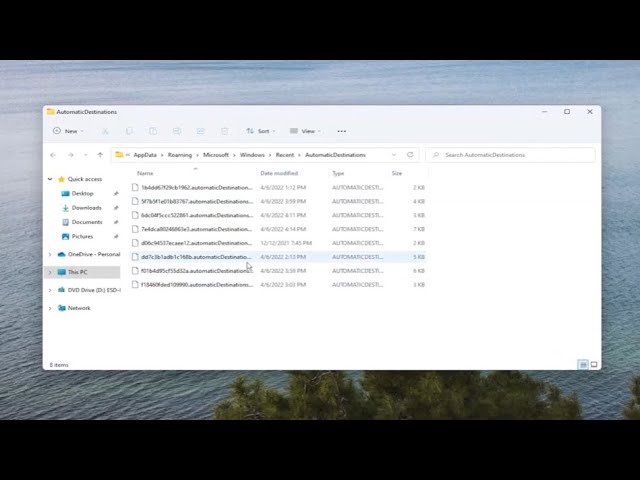
Task: Select Downloads in Quick access
Action: coord(87,208)
